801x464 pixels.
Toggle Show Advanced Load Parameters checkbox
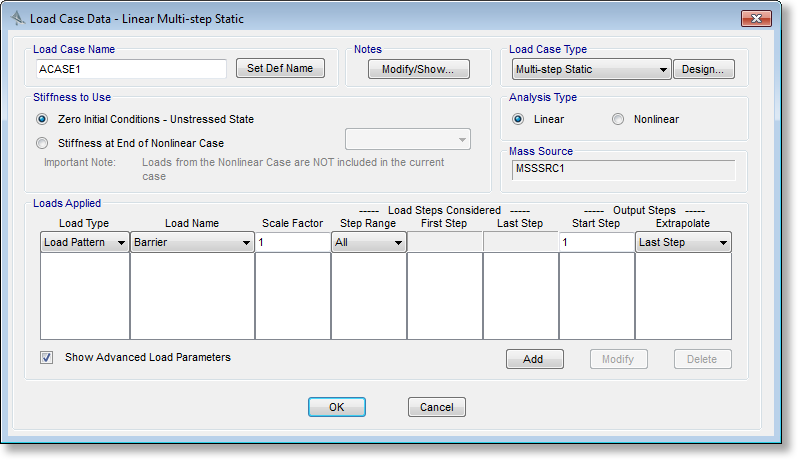coord(46,357)
